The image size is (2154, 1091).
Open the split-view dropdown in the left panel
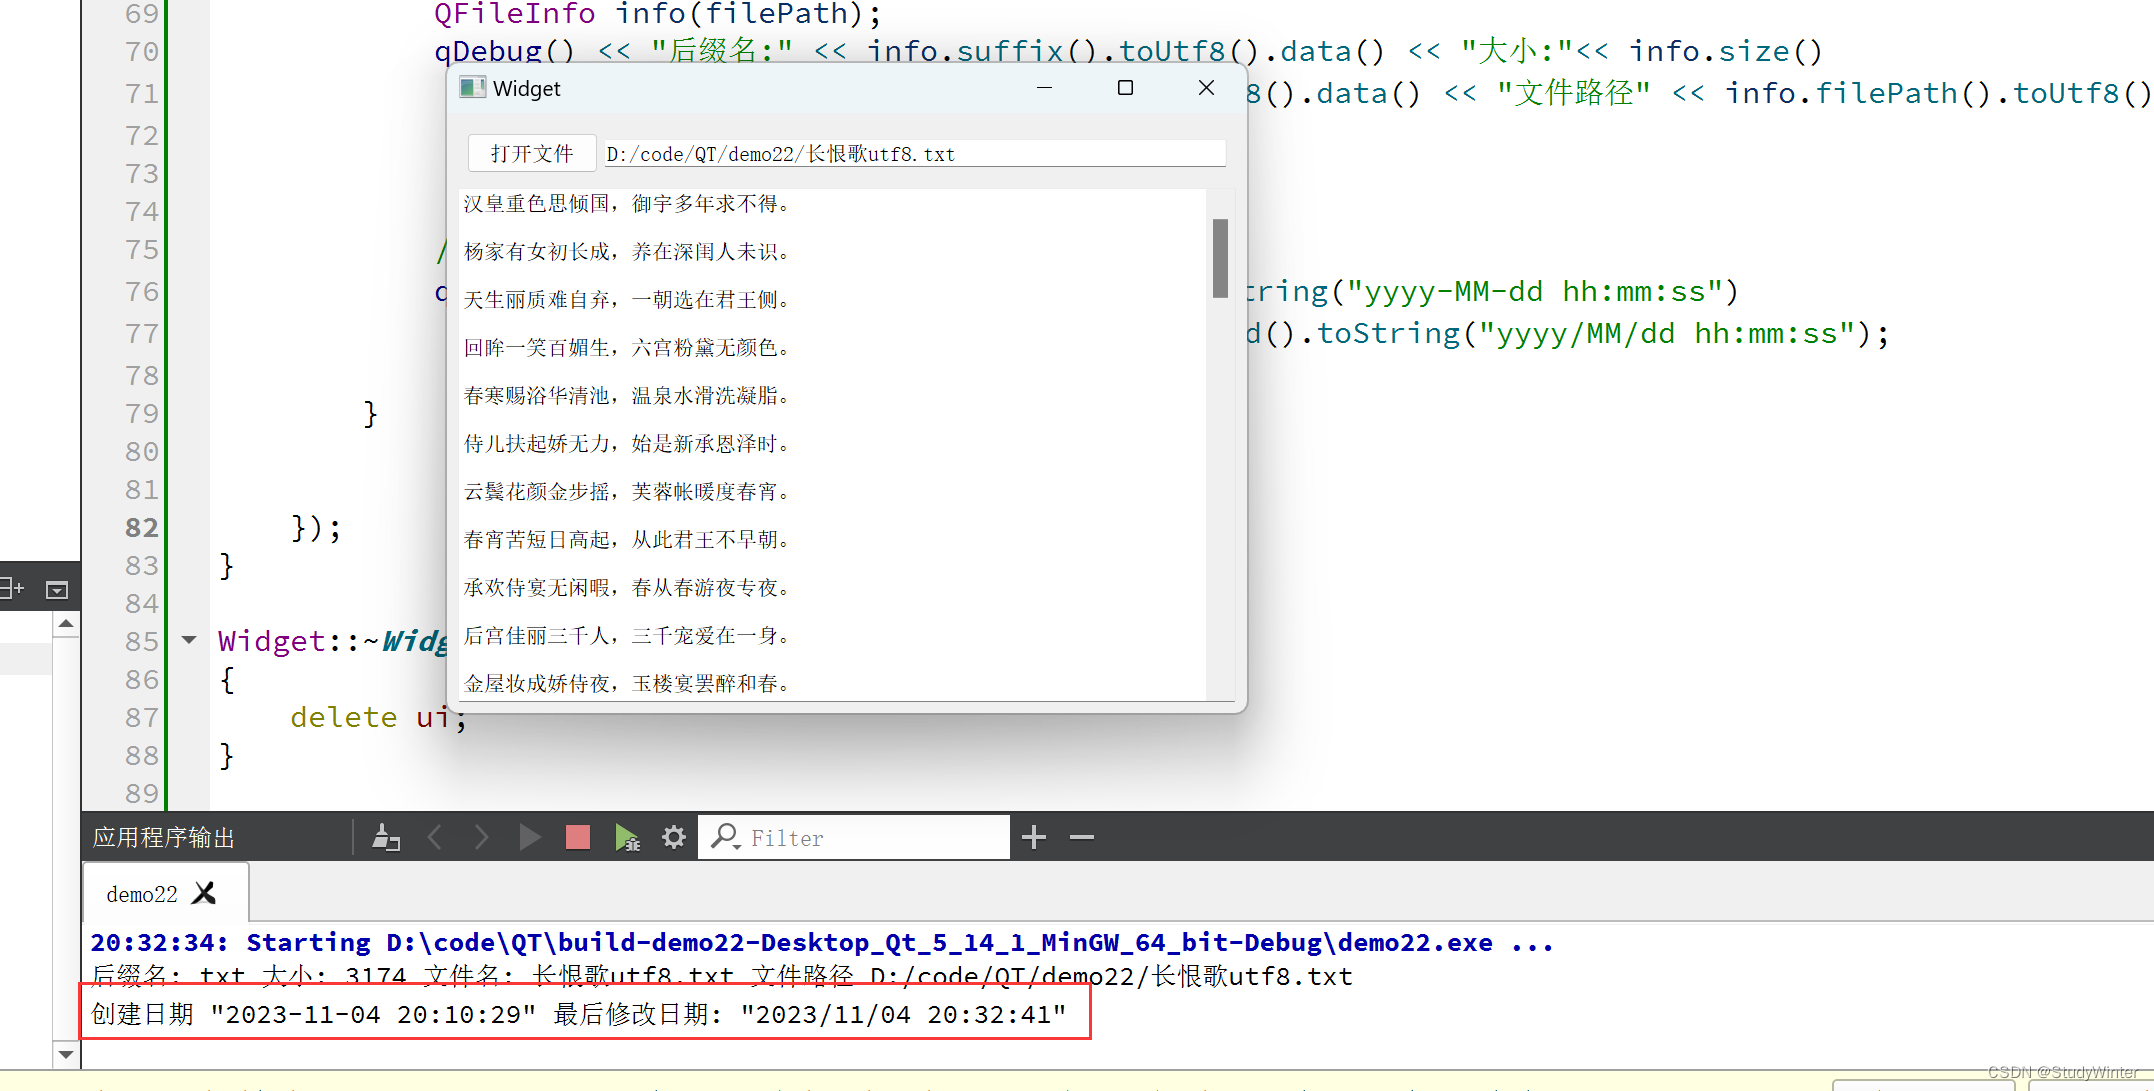coord(57,587)
